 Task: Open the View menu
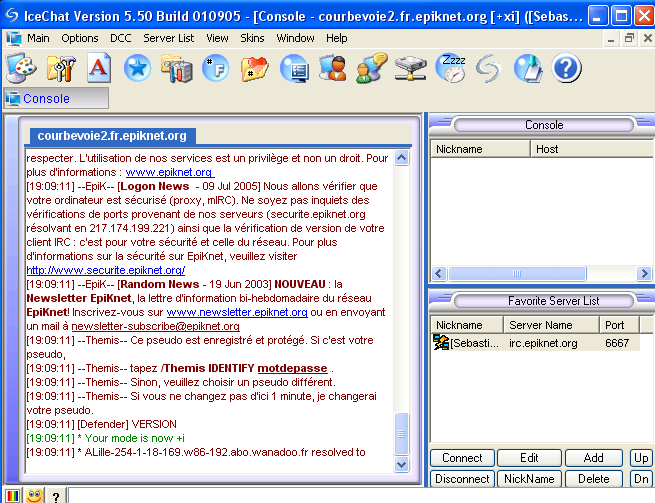(217, 38)
